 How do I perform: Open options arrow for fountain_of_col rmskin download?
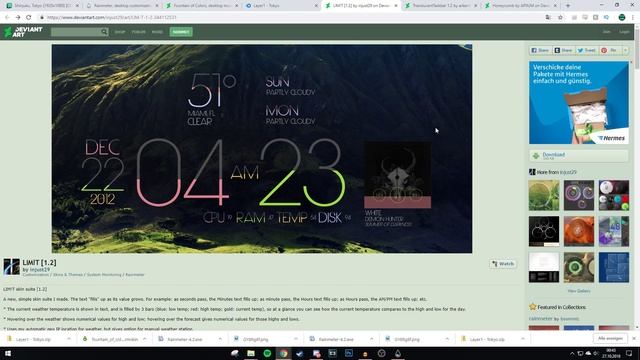(x=144, y=339)
